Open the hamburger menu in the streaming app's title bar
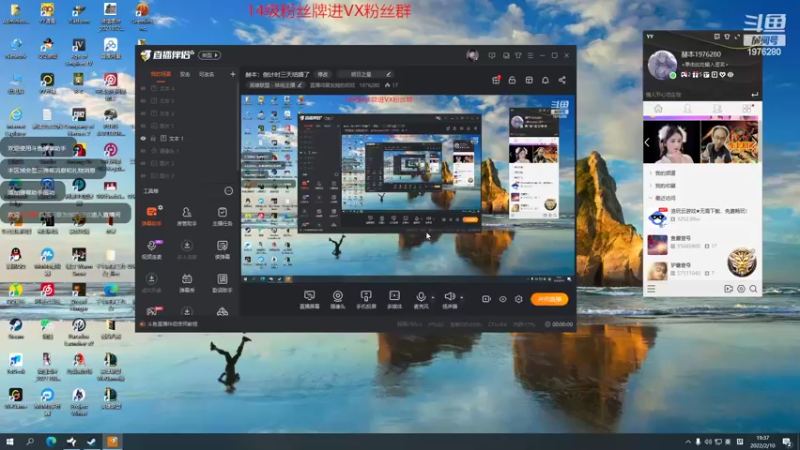800x450 pixels. click(x=530, y=55)
